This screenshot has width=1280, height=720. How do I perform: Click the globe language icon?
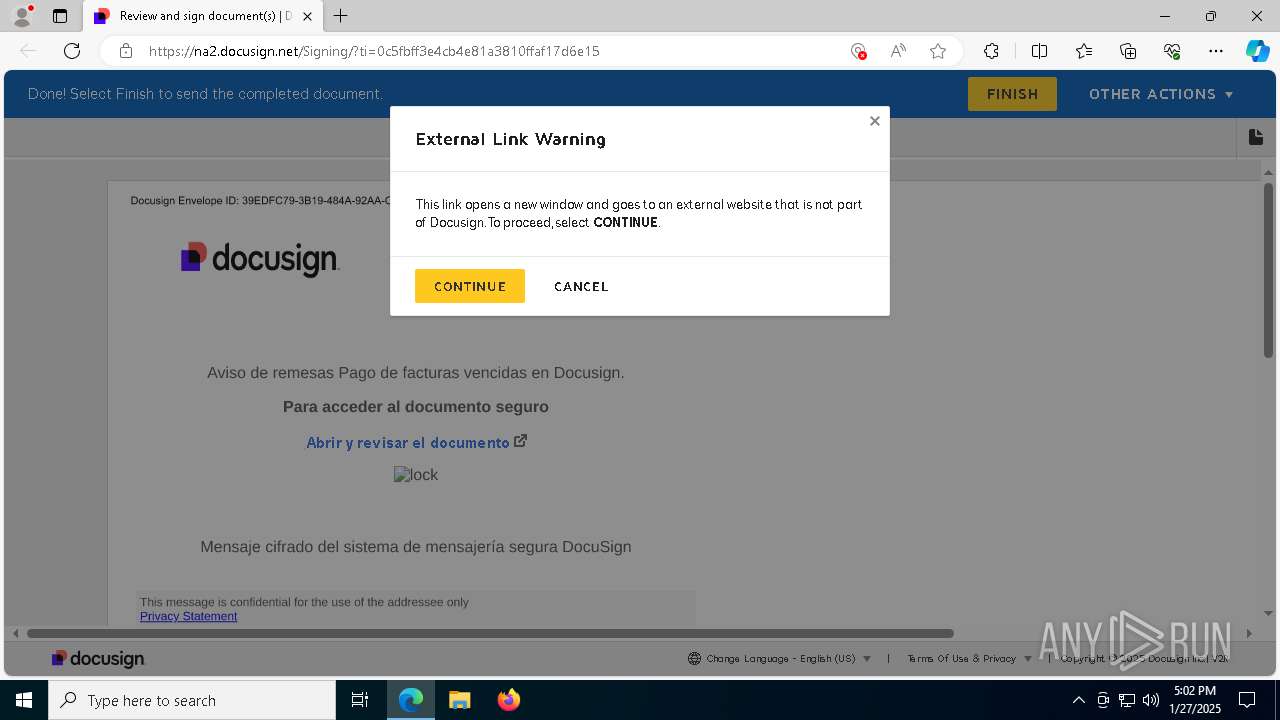[x=694, y=658]
